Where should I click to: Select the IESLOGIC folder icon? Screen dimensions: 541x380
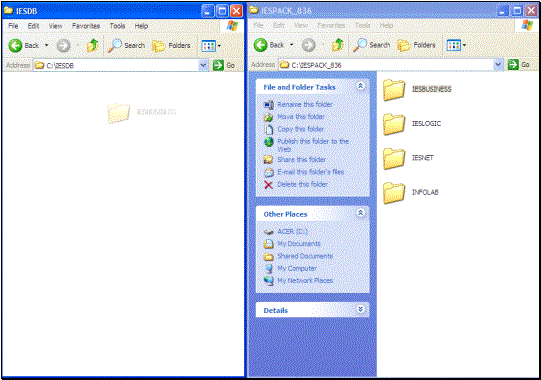click(394, 124)
